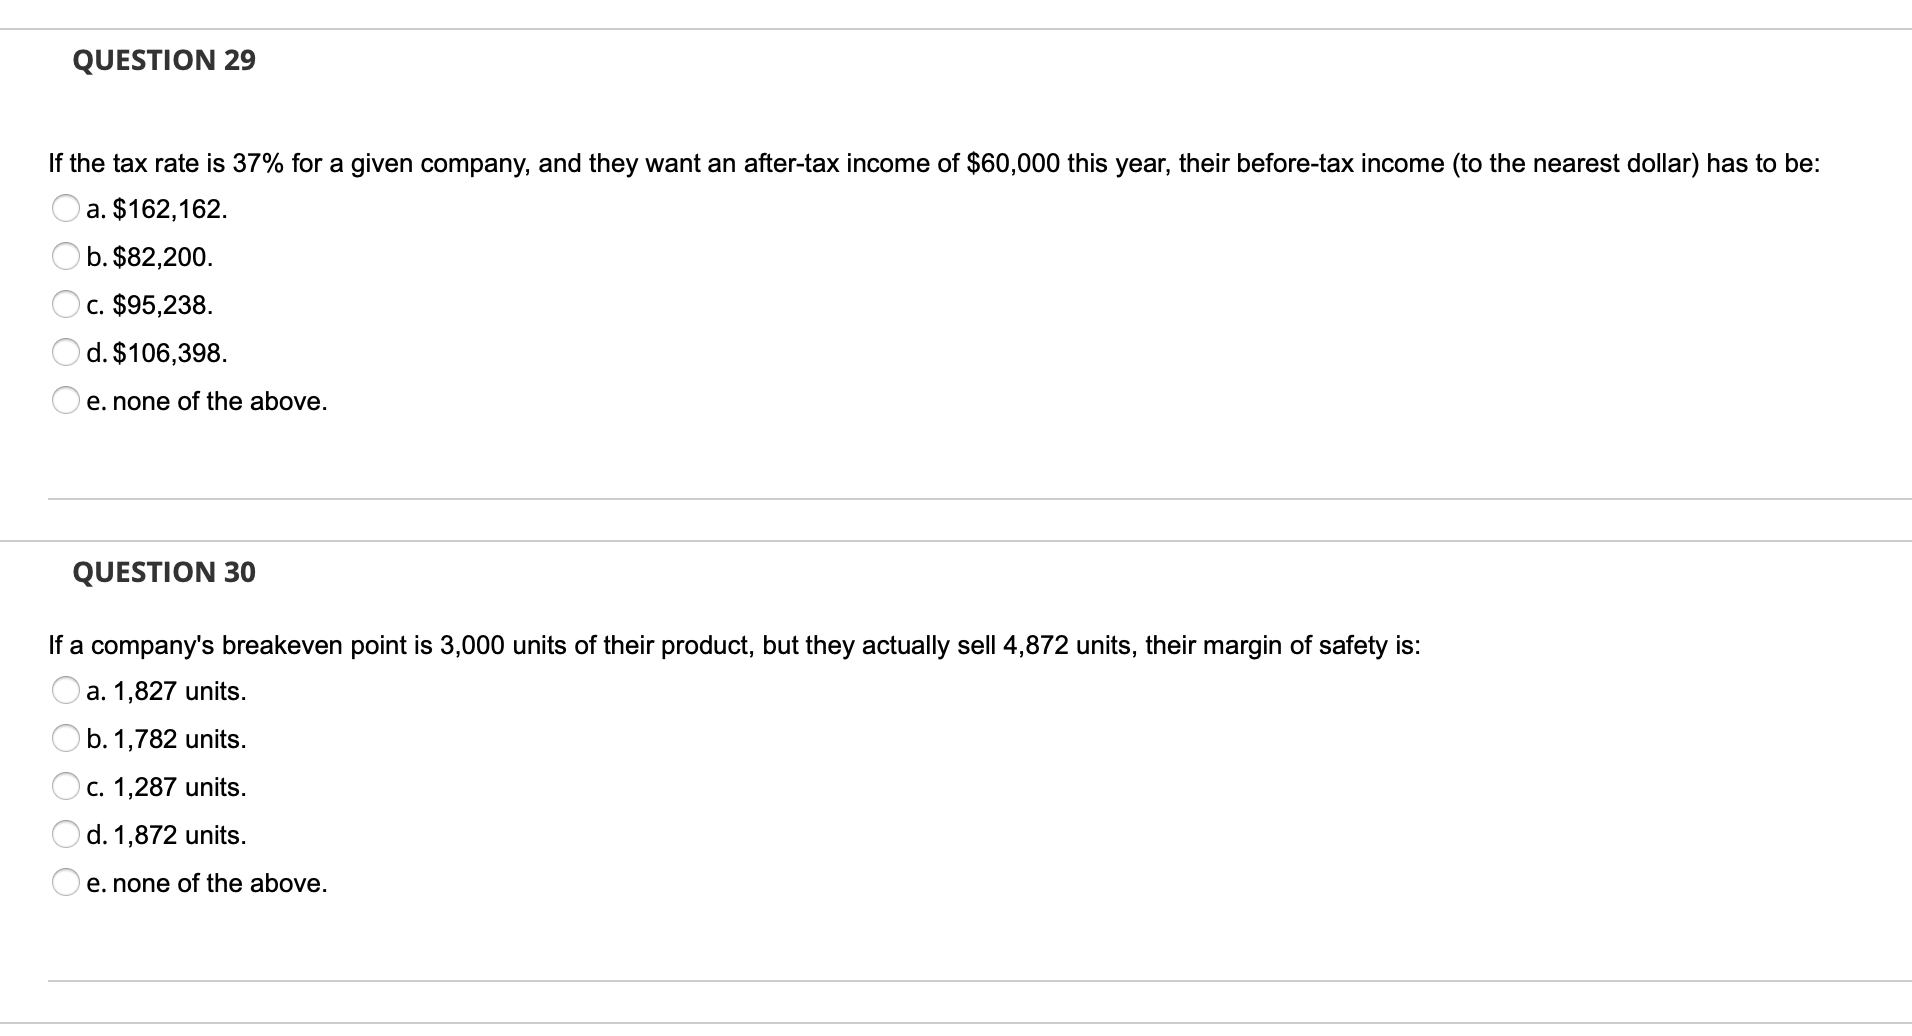Click the option text '1,287 units'
This screenshot has height=1036, width=1912.
click(167, 786)
